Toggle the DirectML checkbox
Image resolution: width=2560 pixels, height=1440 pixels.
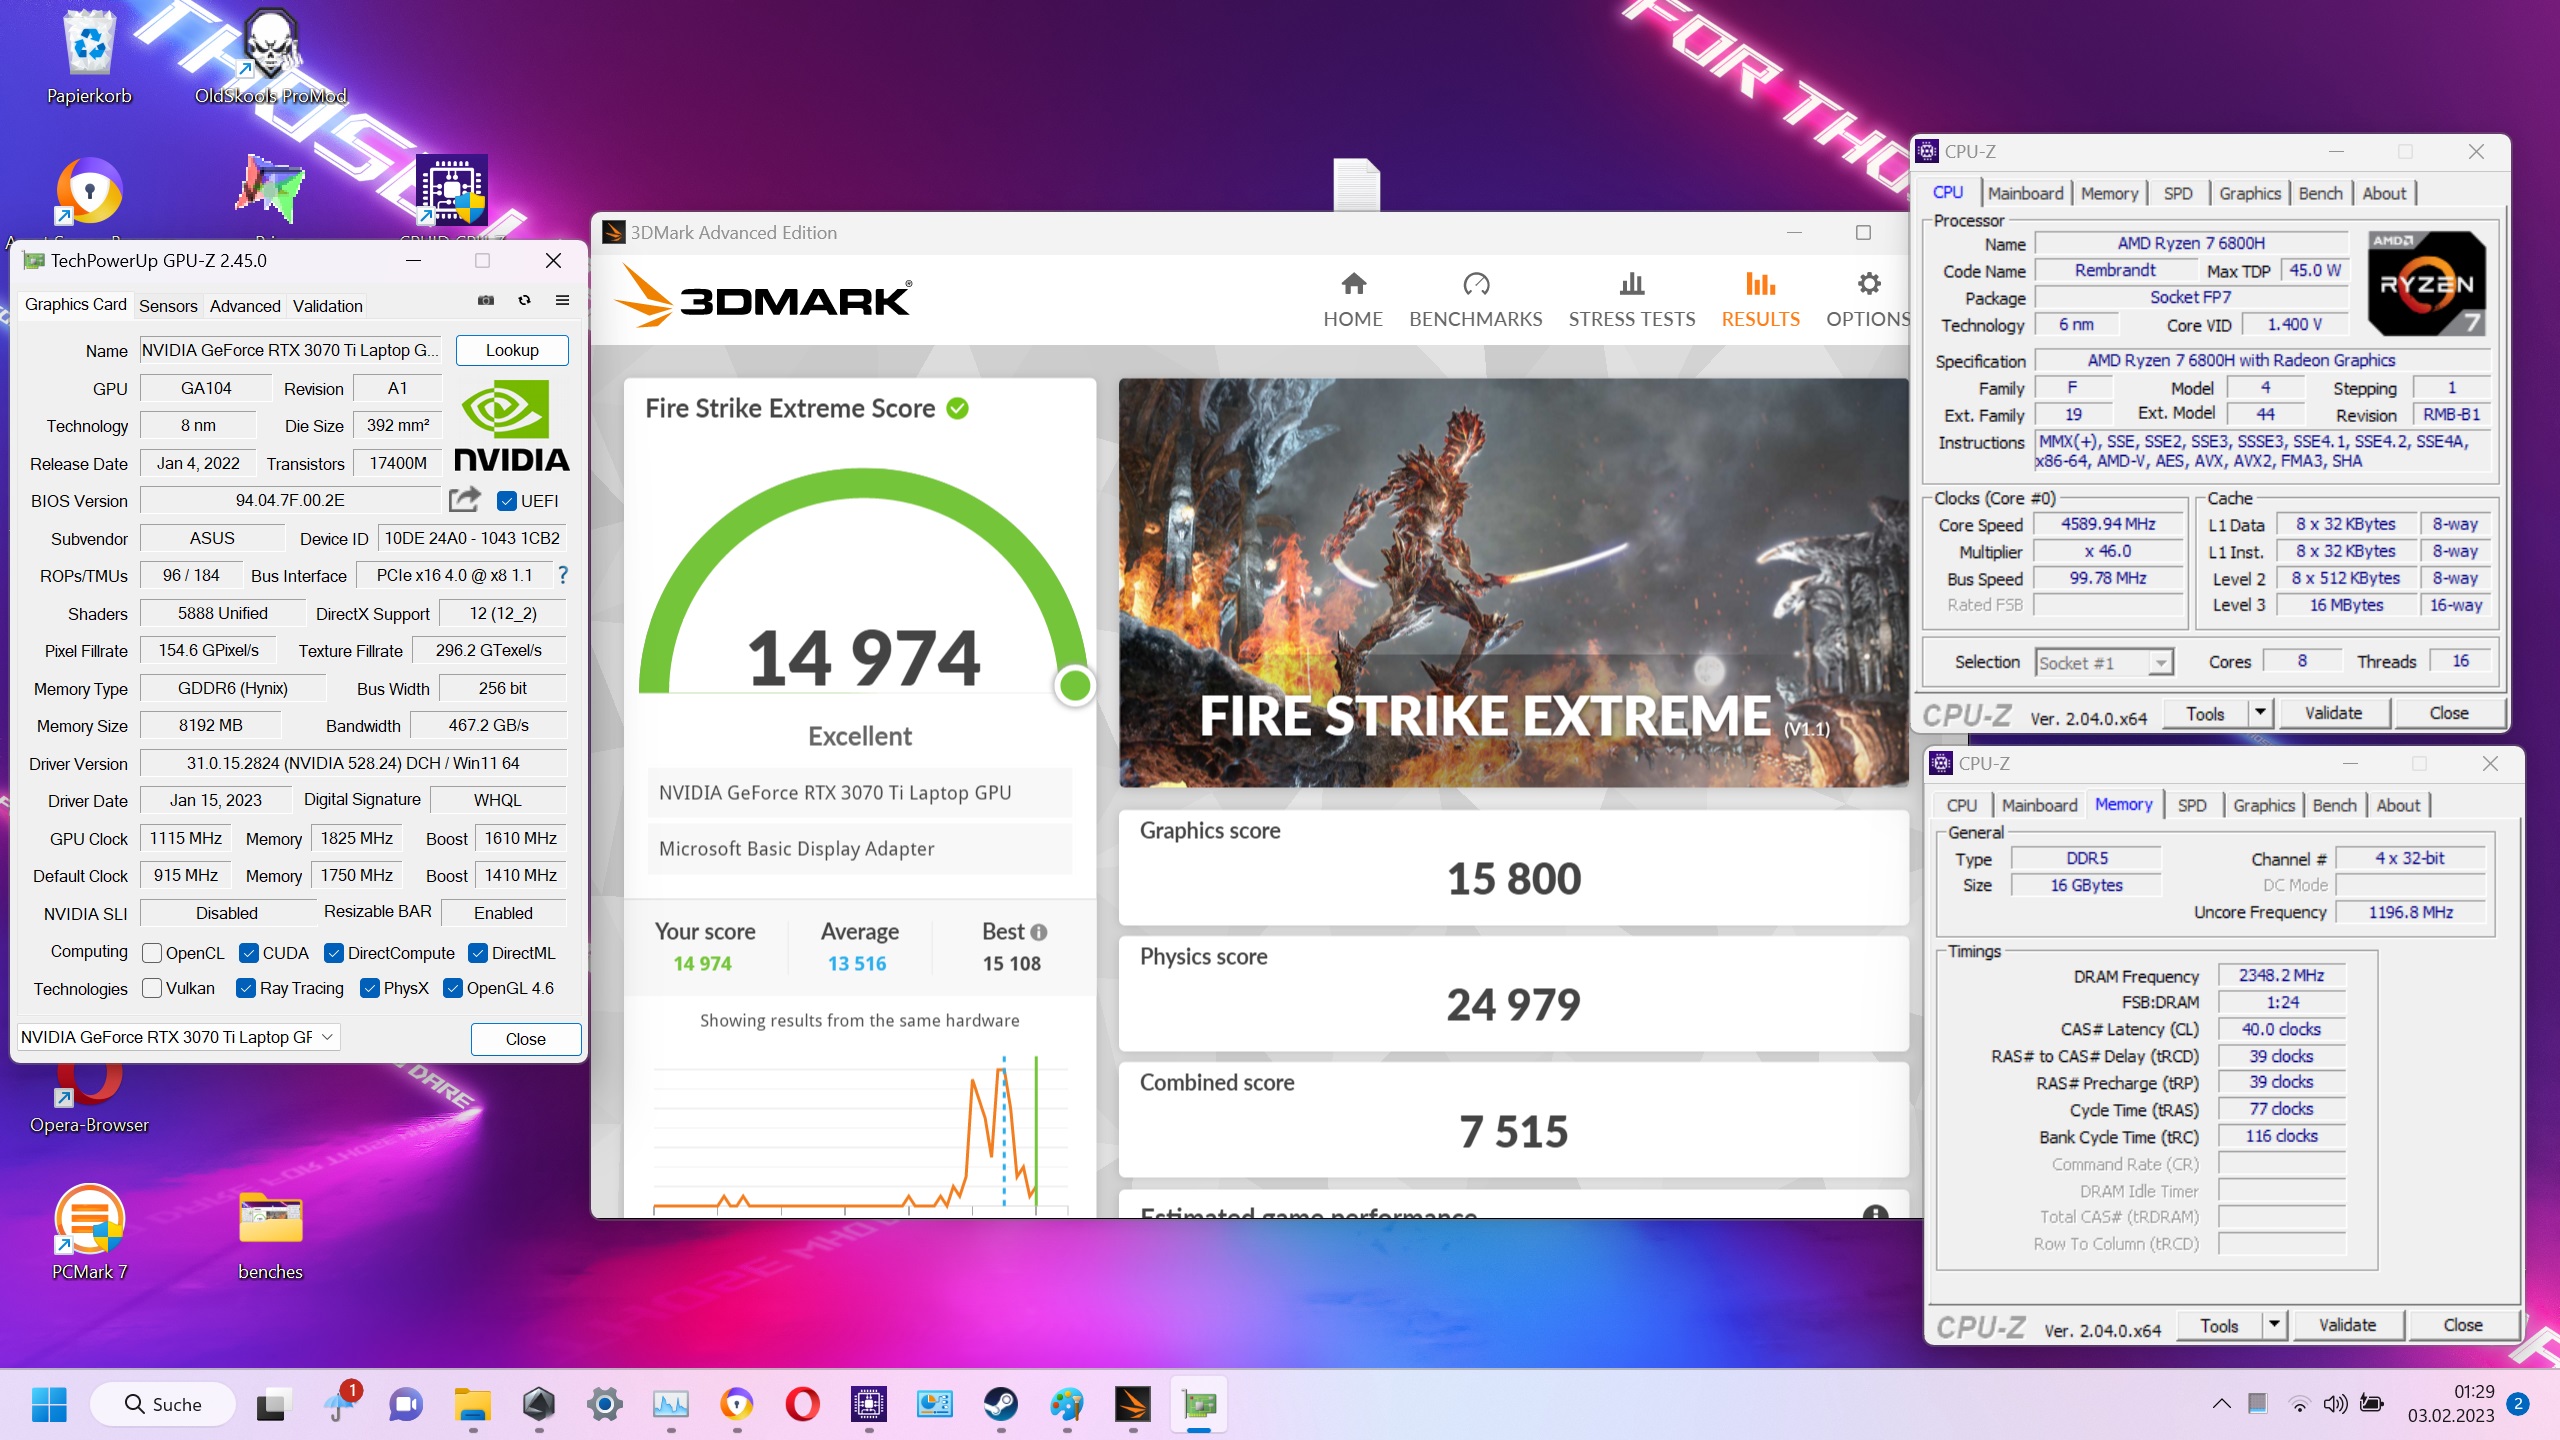[478, 953]
